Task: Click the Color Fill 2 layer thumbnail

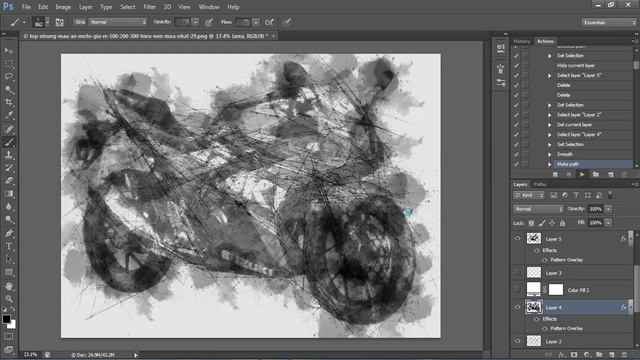Action: 533,289
